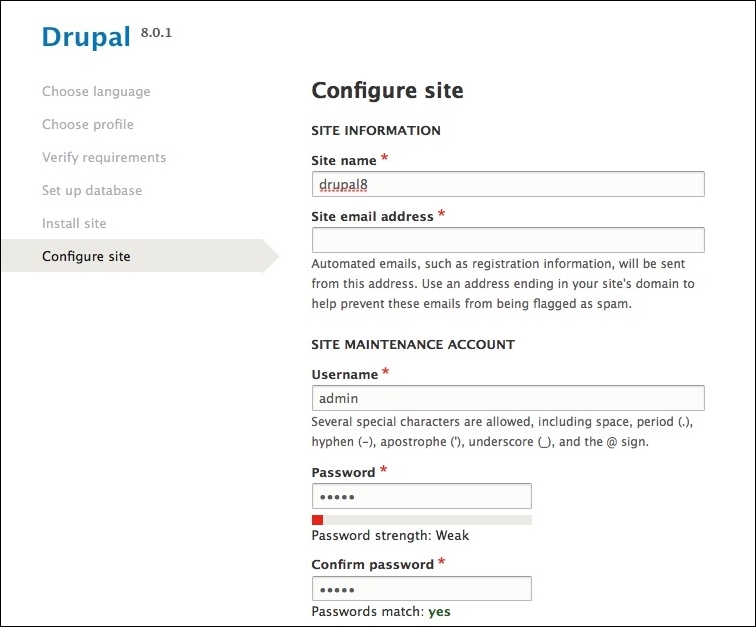
Task: Click the Site name label
Action: 344,160
